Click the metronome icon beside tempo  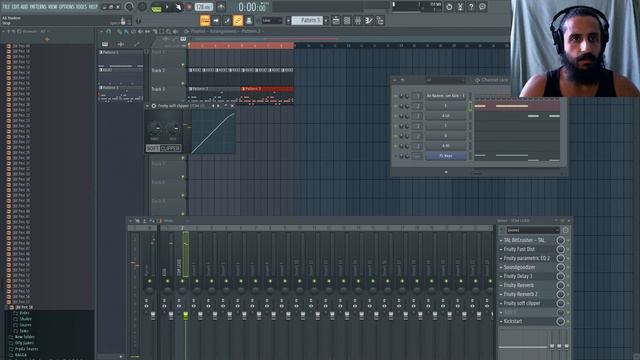(221, 7)
